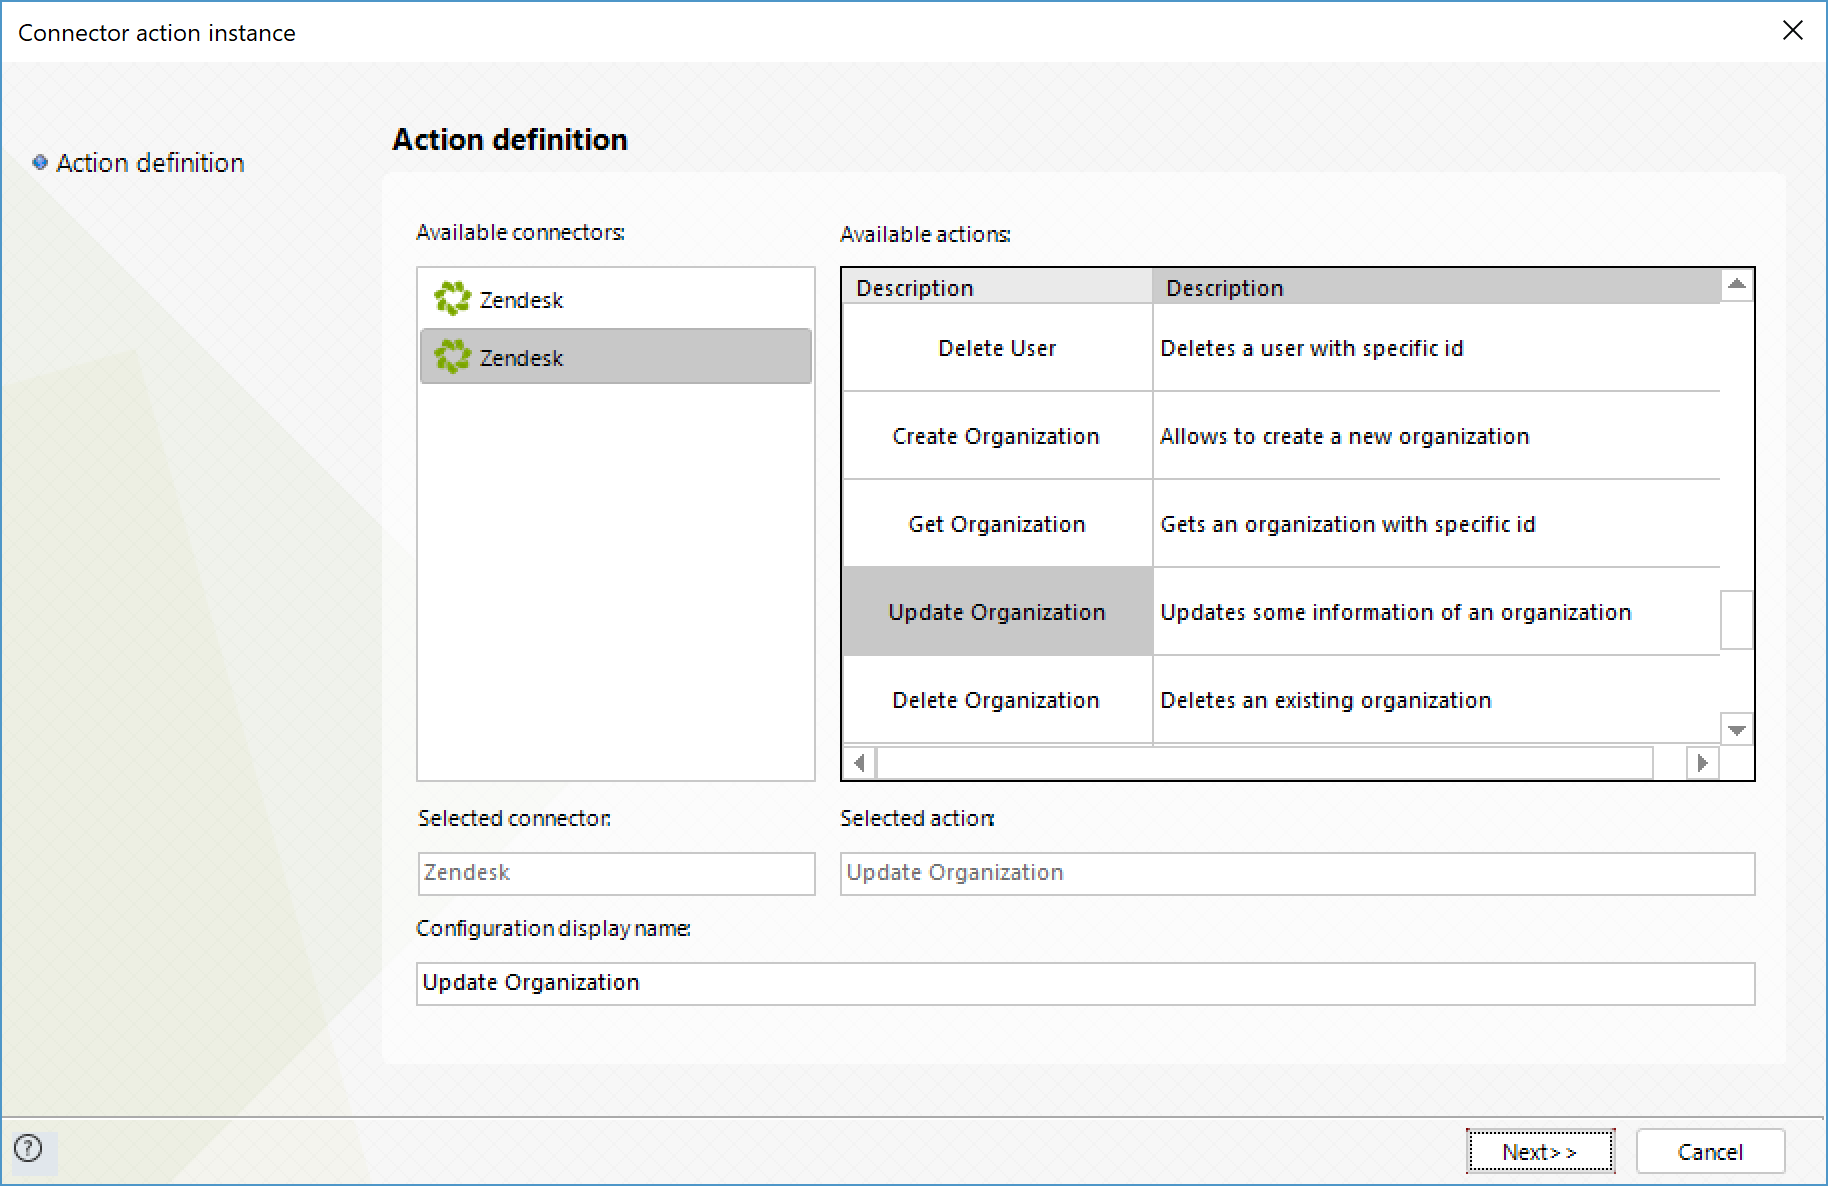Click 'Deletes an existing organization' cell
Image resolution: width=1828 pixels, height=1186 pixels.
(1436, 700)
